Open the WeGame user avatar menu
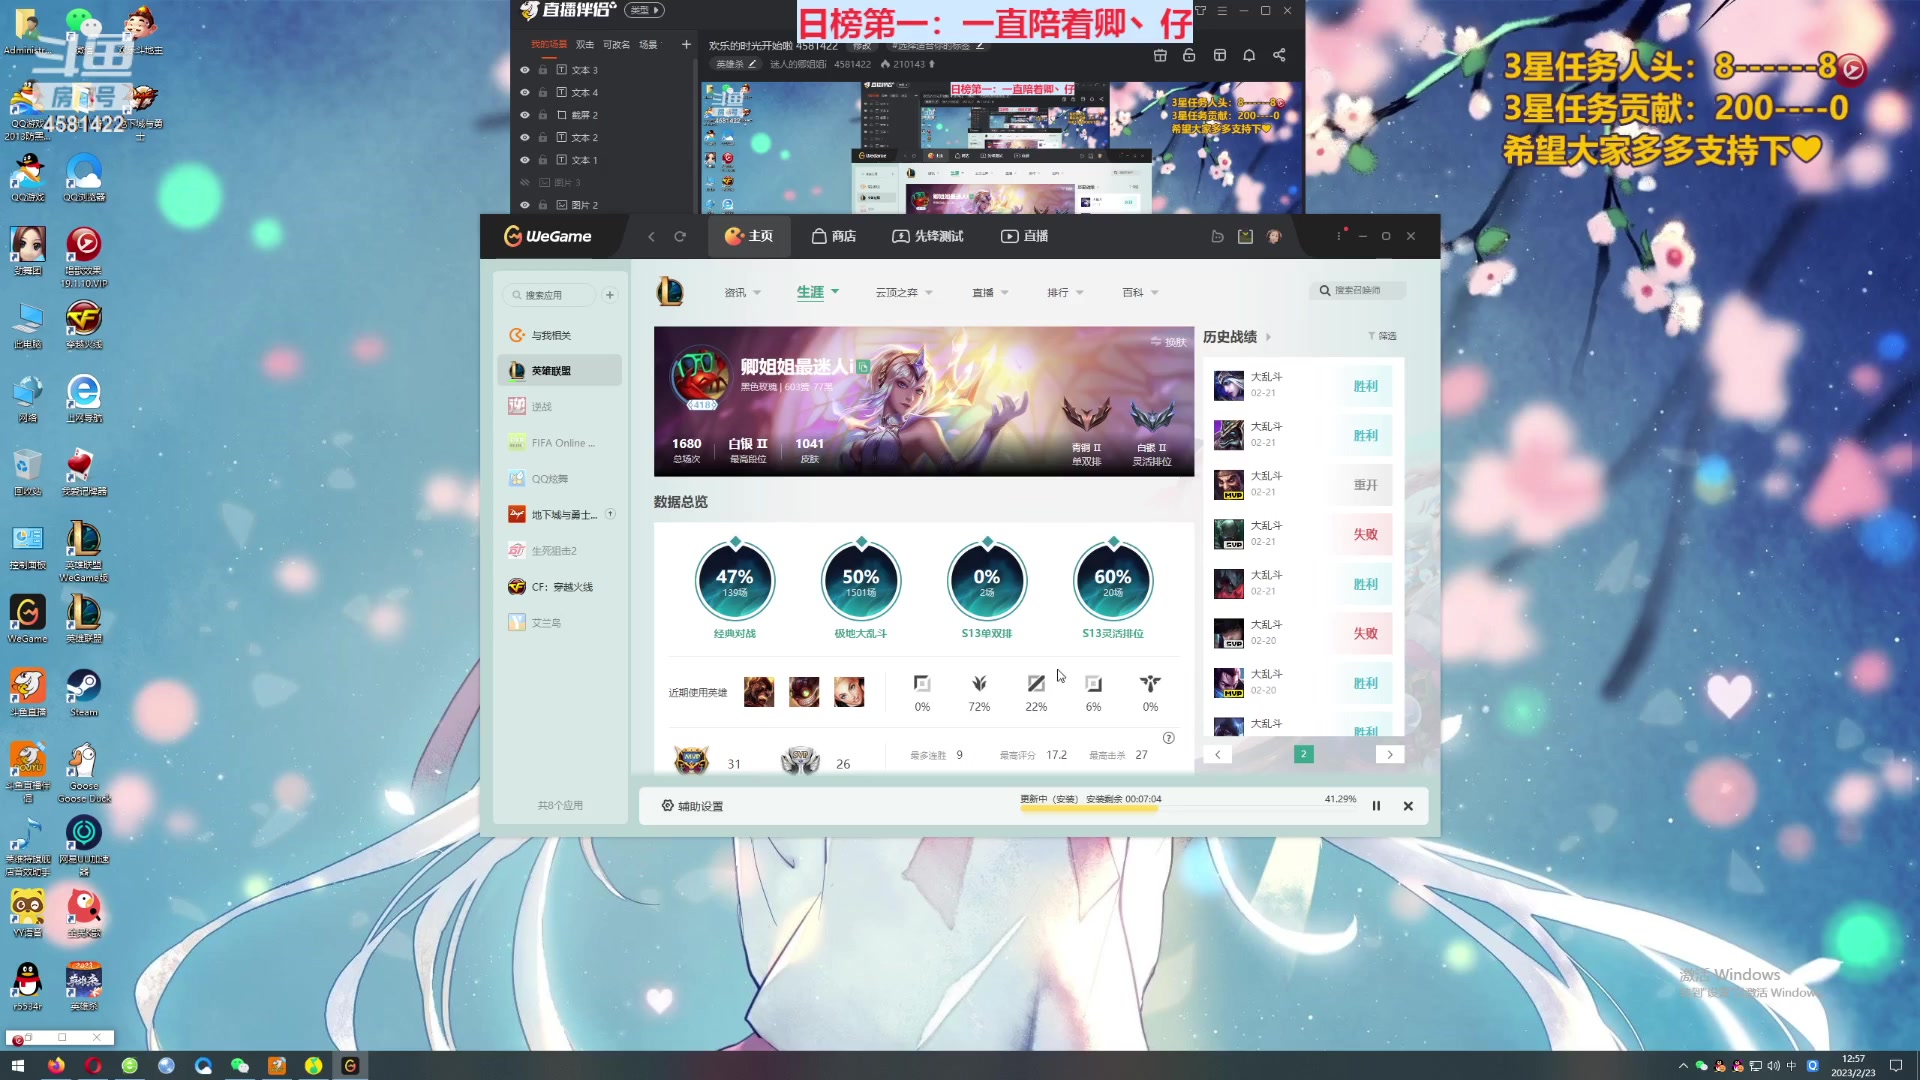The width and height of the screenshot is (1920, 1080). (1274, 237)
